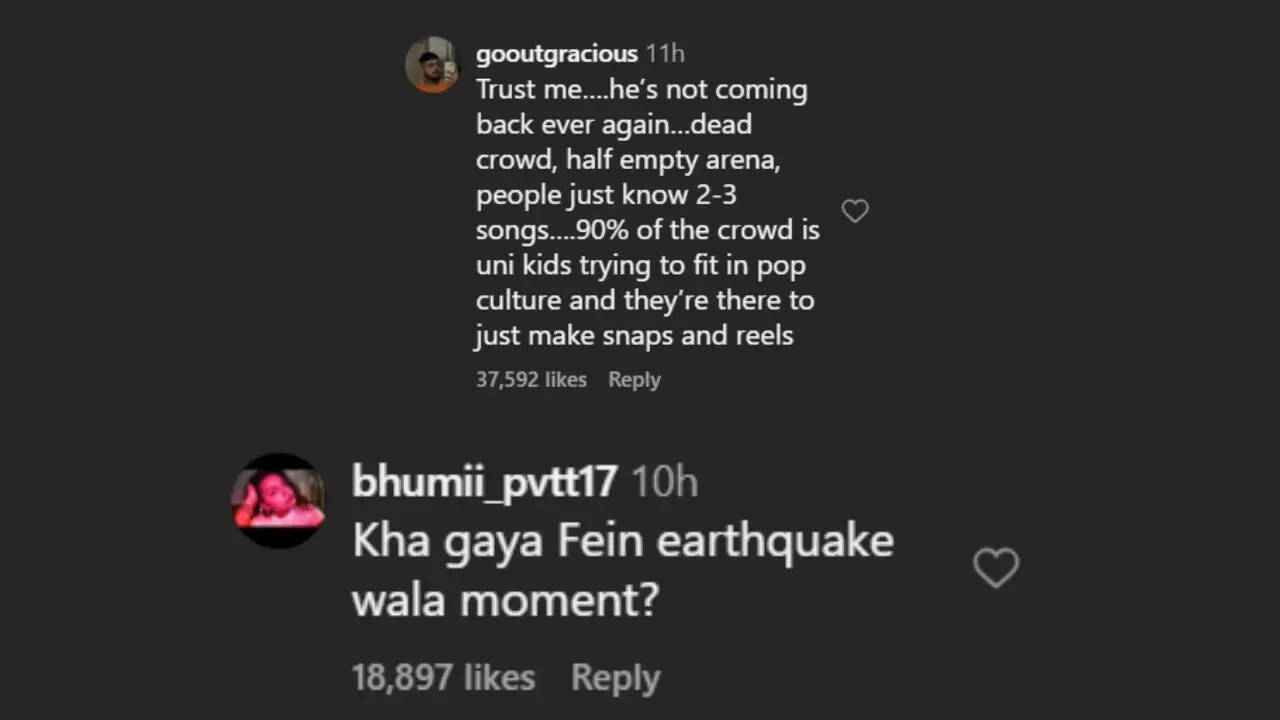This screenshot has width=1280, height=720.
Task: Like bhumii_pvtt17's comment with heart icon
Action: coord(996,568)
